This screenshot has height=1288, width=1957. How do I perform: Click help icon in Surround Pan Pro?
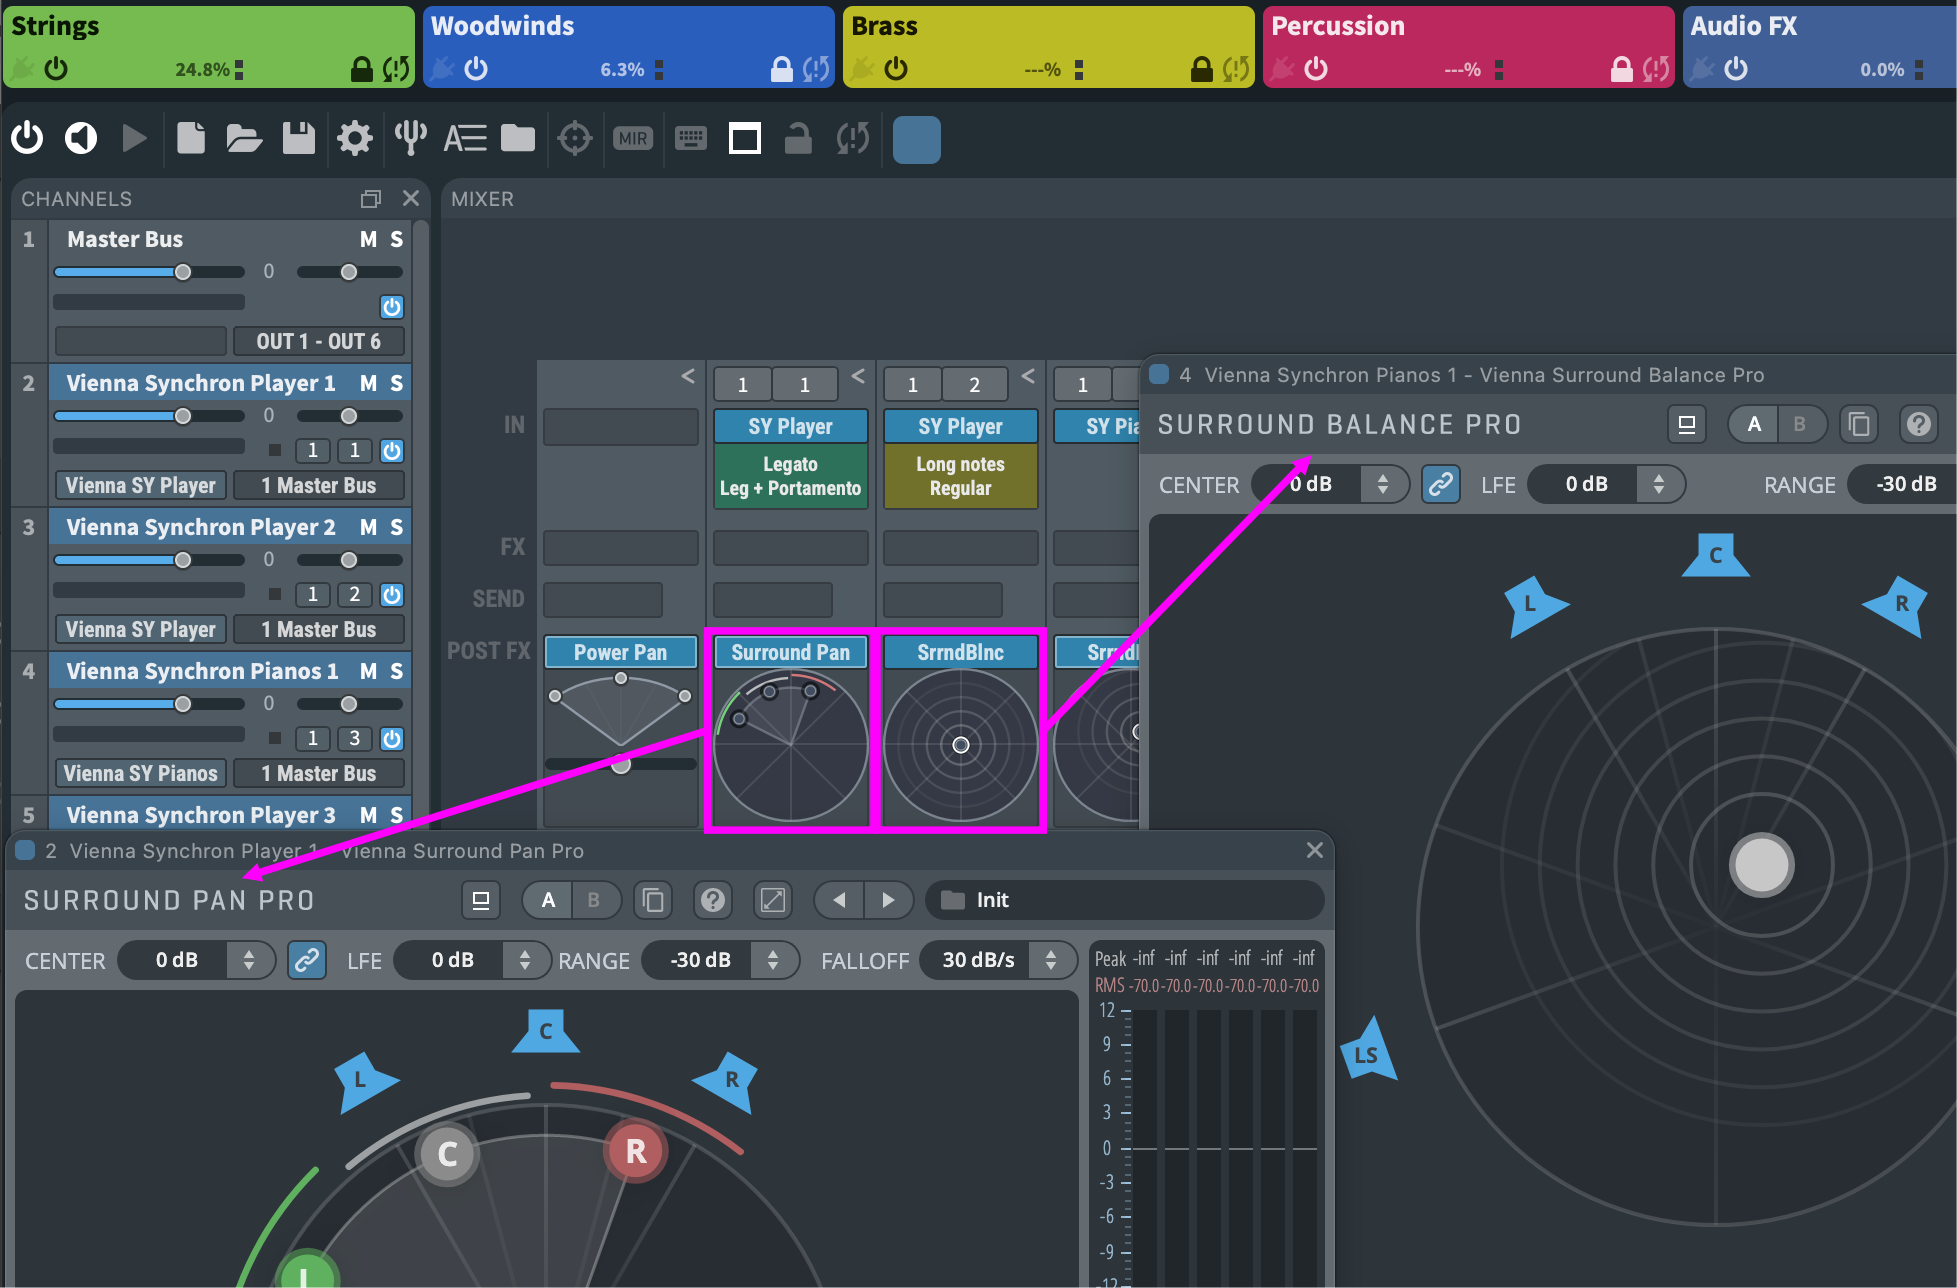coord(712,900)
